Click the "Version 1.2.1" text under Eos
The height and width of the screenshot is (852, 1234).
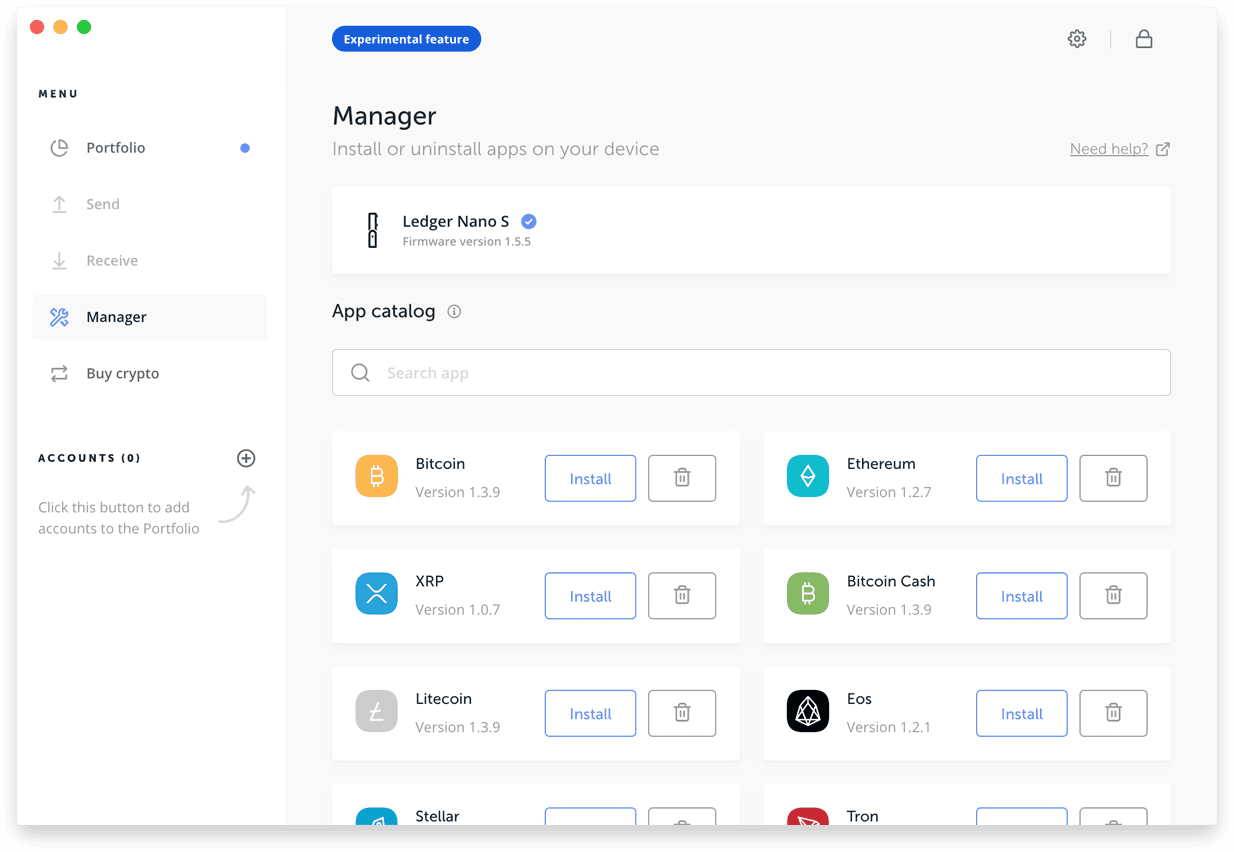(888, 727)
